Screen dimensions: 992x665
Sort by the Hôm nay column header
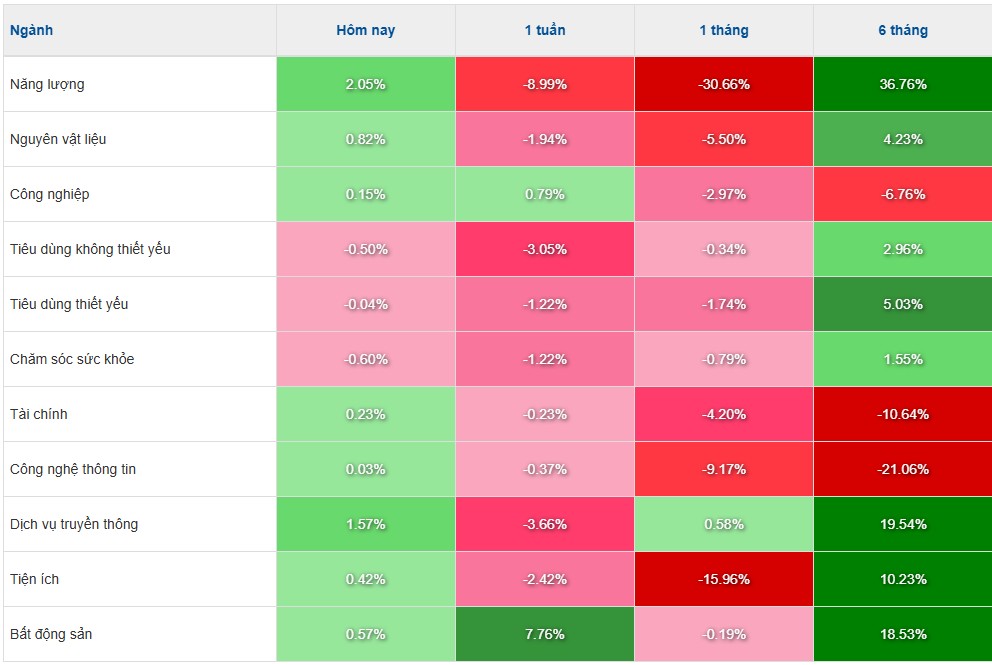click(365, 30)
